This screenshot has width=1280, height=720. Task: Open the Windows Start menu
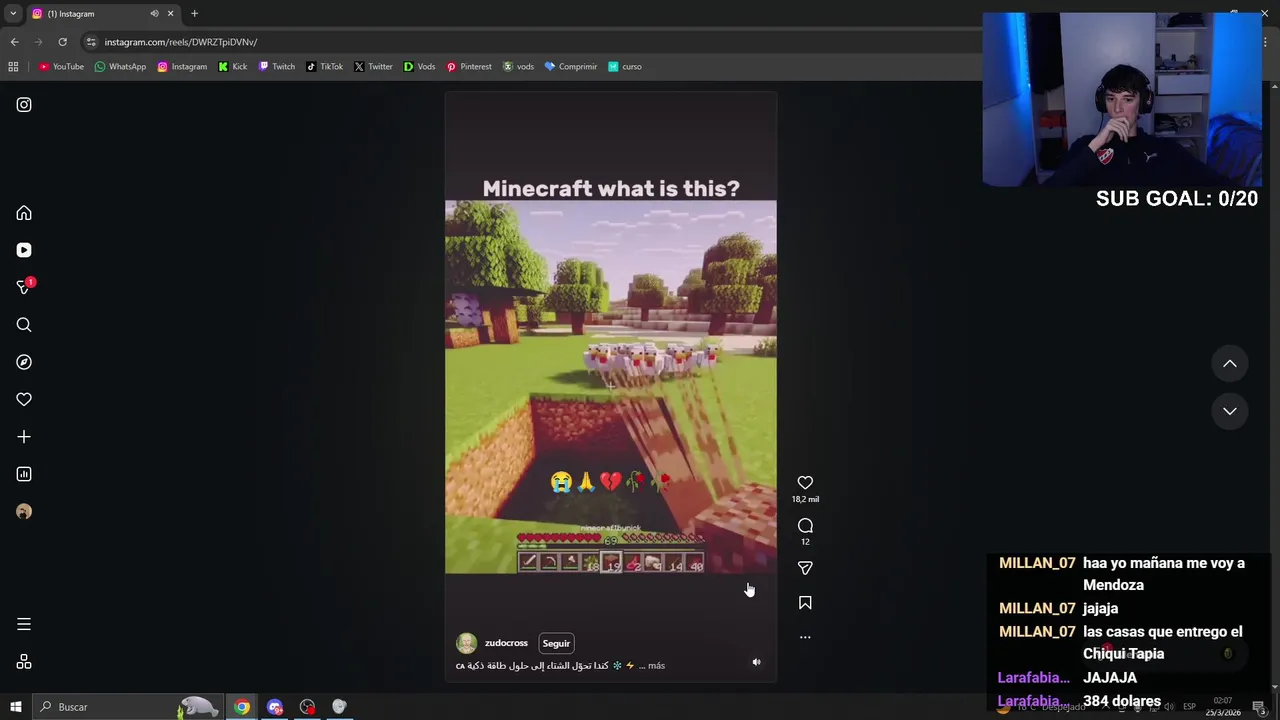[16, 707]
